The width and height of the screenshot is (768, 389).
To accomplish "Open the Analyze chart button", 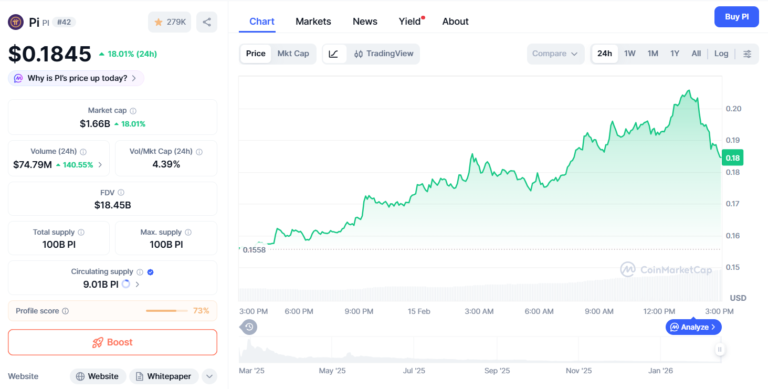I will click(x=693, y=327).
